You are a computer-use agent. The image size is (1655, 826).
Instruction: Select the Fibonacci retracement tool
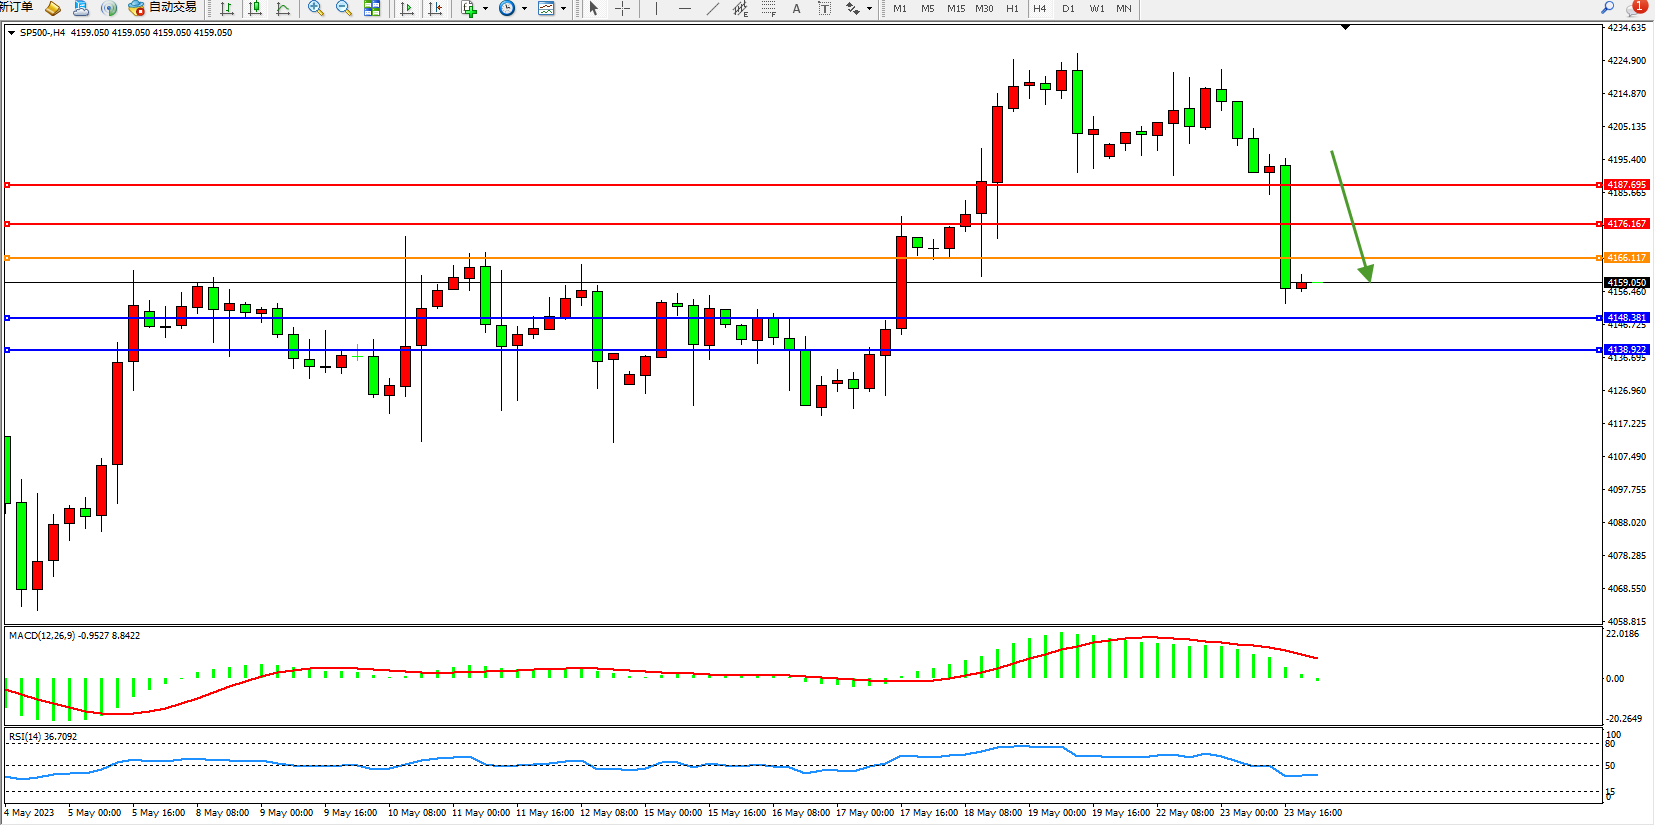point(768,9)
